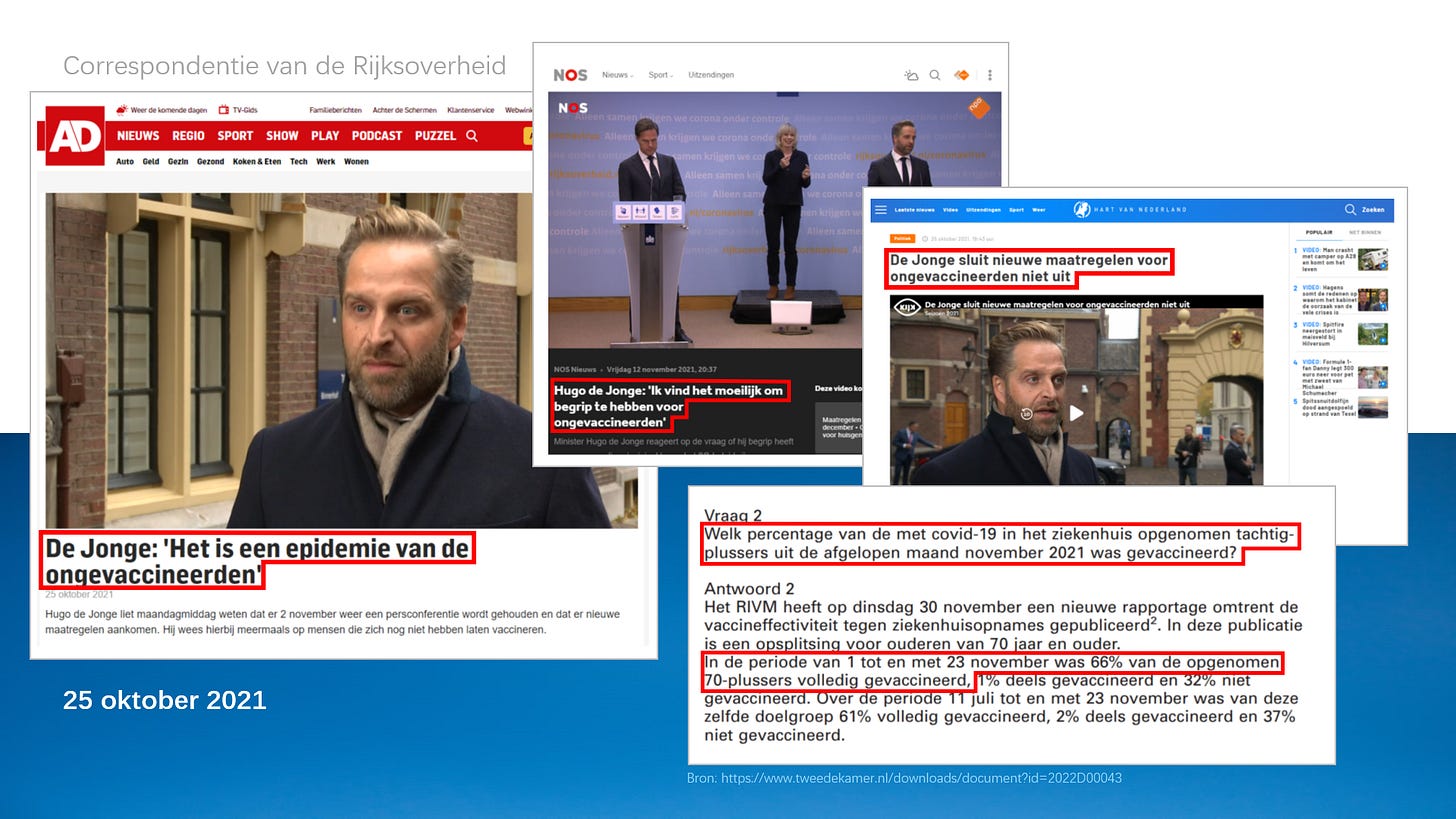Click 'Achter de Schermen' in AD top bar
1456x819 pixels.
coord(405,110)
